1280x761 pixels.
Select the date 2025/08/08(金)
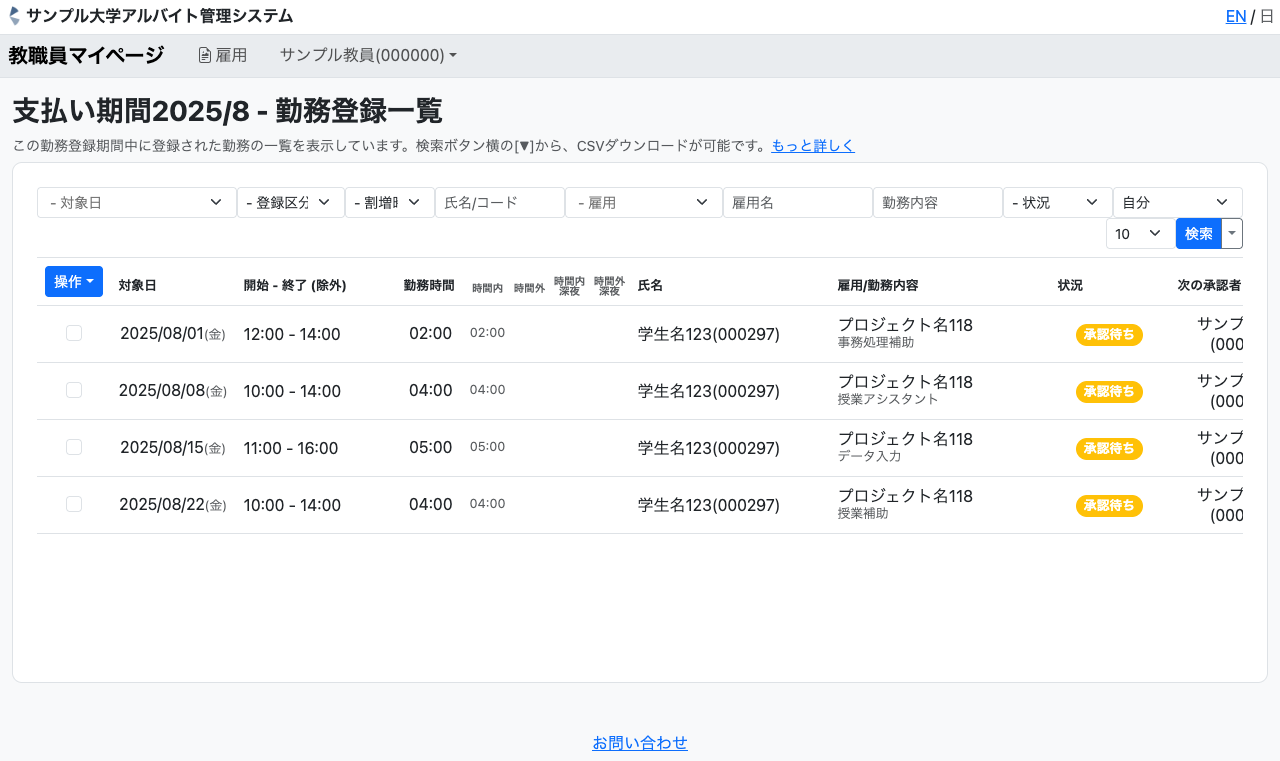[x=172, y=391]
